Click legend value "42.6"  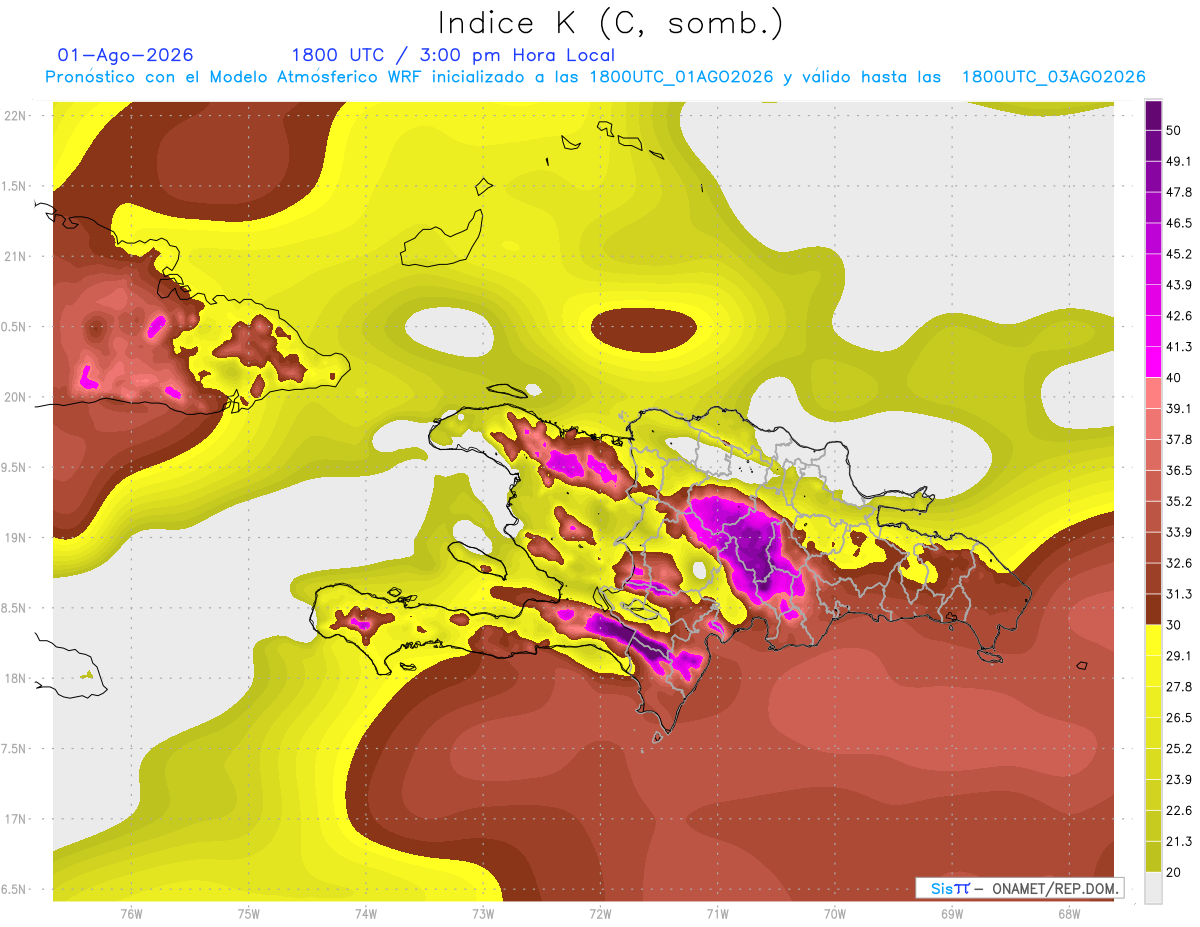[x=1179, y=316]
